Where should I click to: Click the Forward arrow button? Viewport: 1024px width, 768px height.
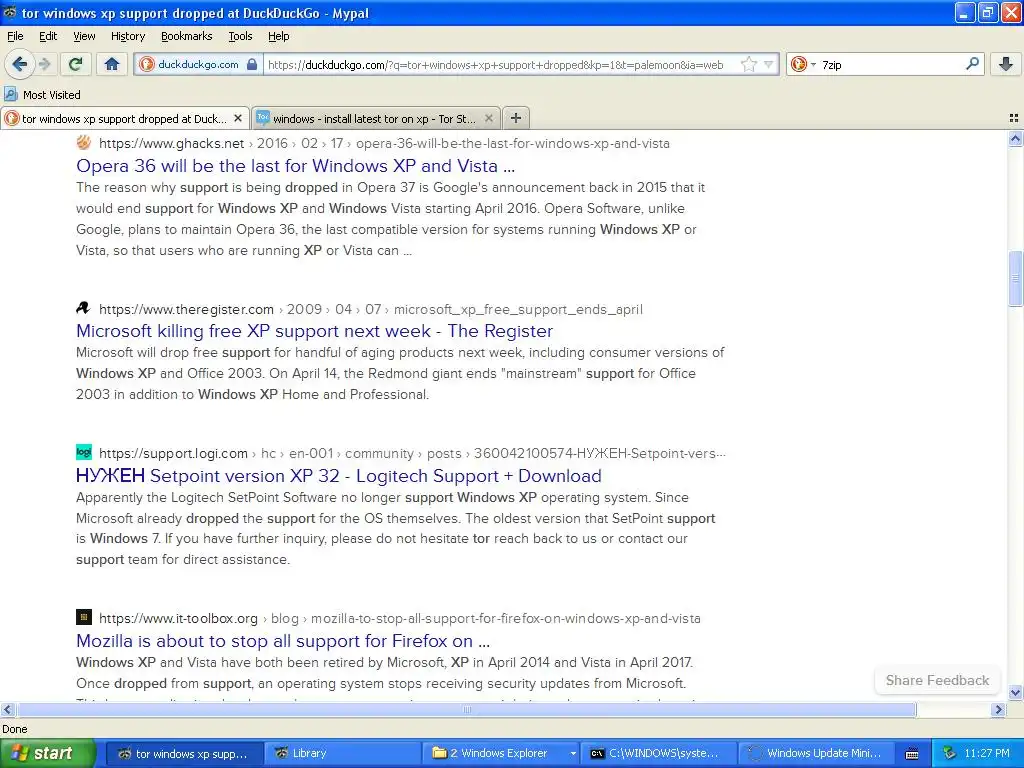pyautogui.click(x=44, y=64)
